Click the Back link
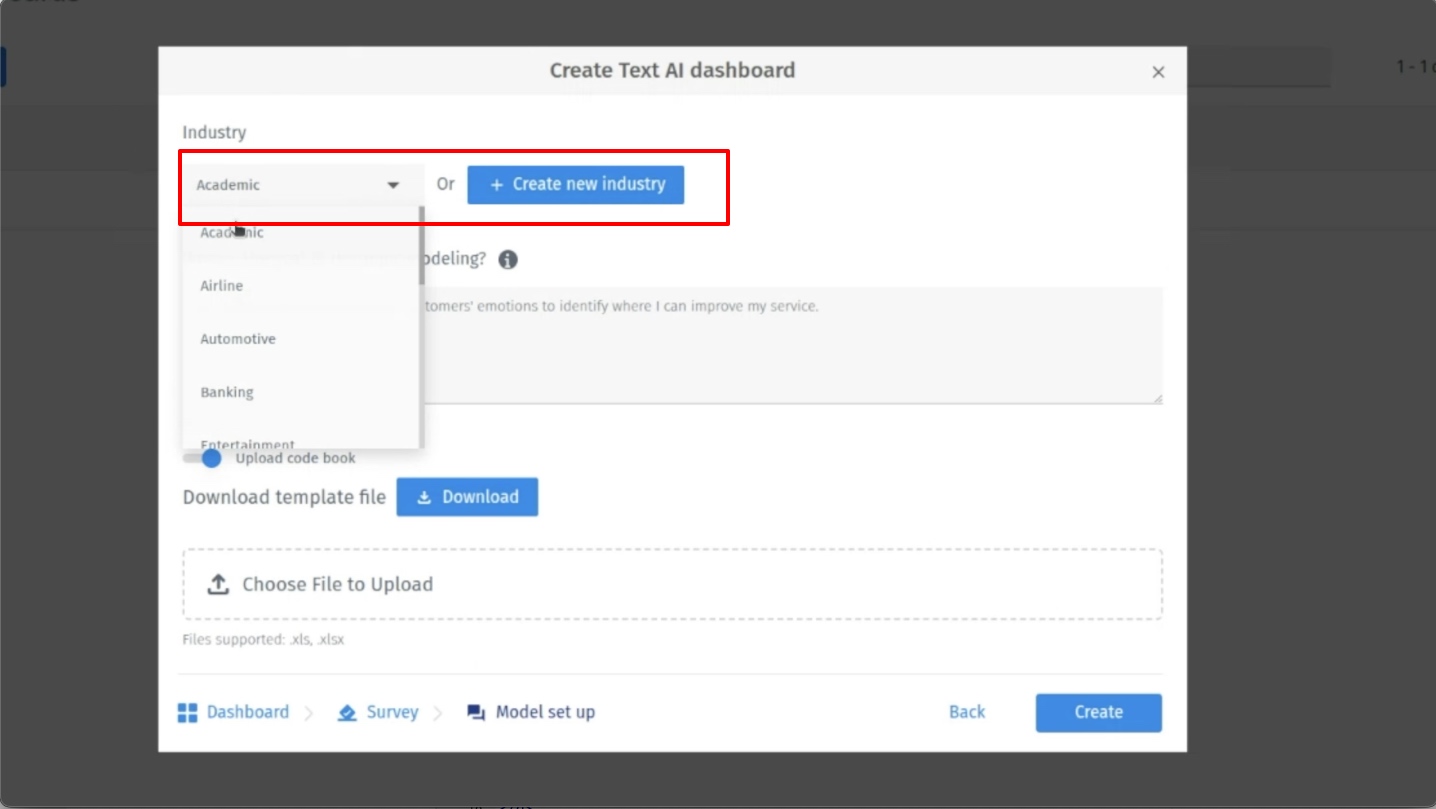This screenshot has height=809, width=1436. (x=967, y=712)
